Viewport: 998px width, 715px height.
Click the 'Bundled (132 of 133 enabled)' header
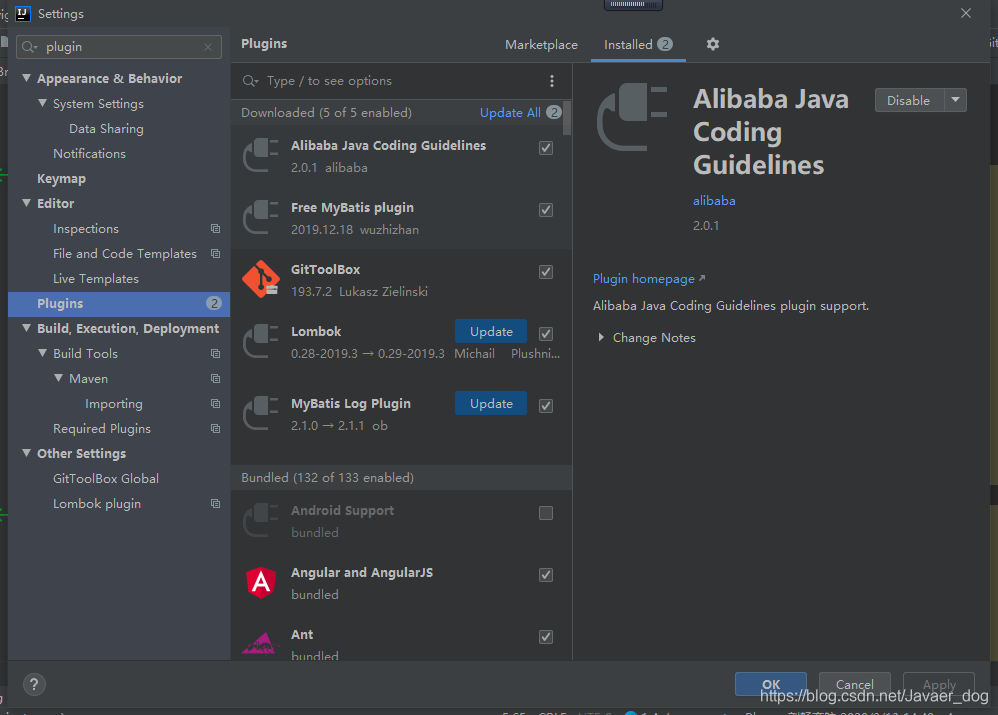401,478
